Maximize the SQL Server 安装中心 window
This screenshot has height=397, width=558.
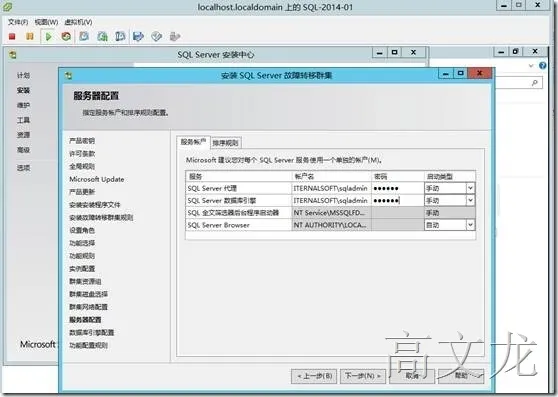click(x=394, y=52)
